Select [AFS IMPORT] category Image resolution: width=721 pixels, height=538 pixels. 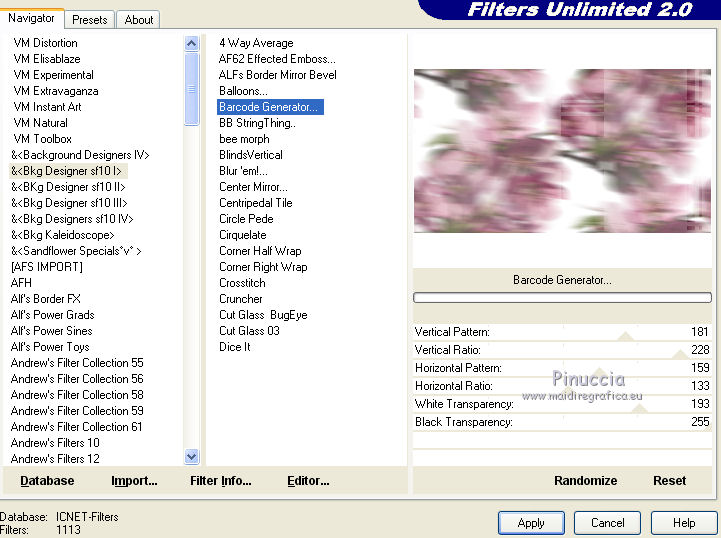pyautogui.click(x=47, y=267)
